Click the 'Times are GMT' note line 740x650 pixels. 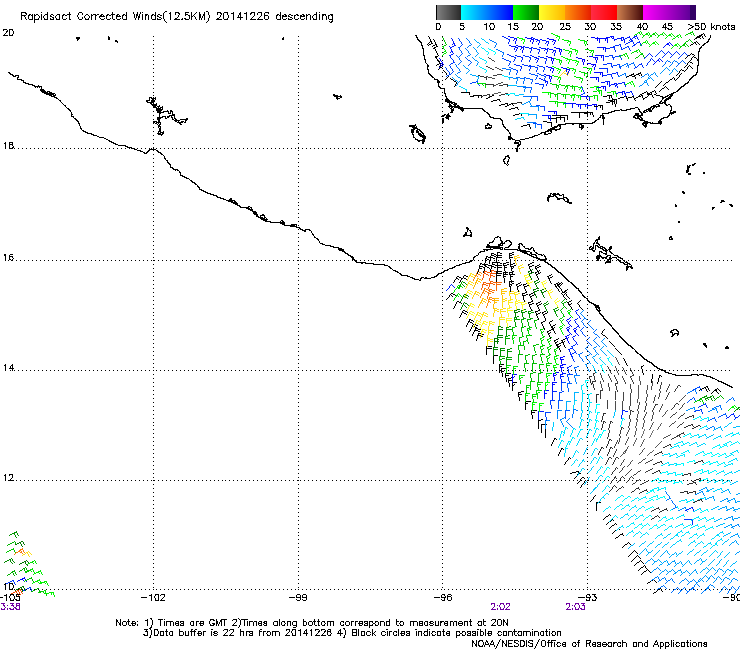[311, 623]
